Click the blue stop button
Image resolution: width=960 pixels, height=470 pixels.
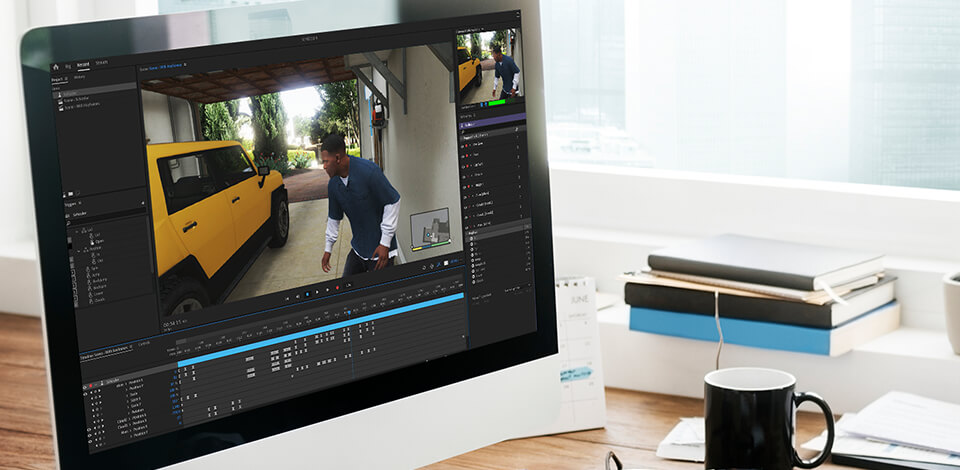click(307, 294)
